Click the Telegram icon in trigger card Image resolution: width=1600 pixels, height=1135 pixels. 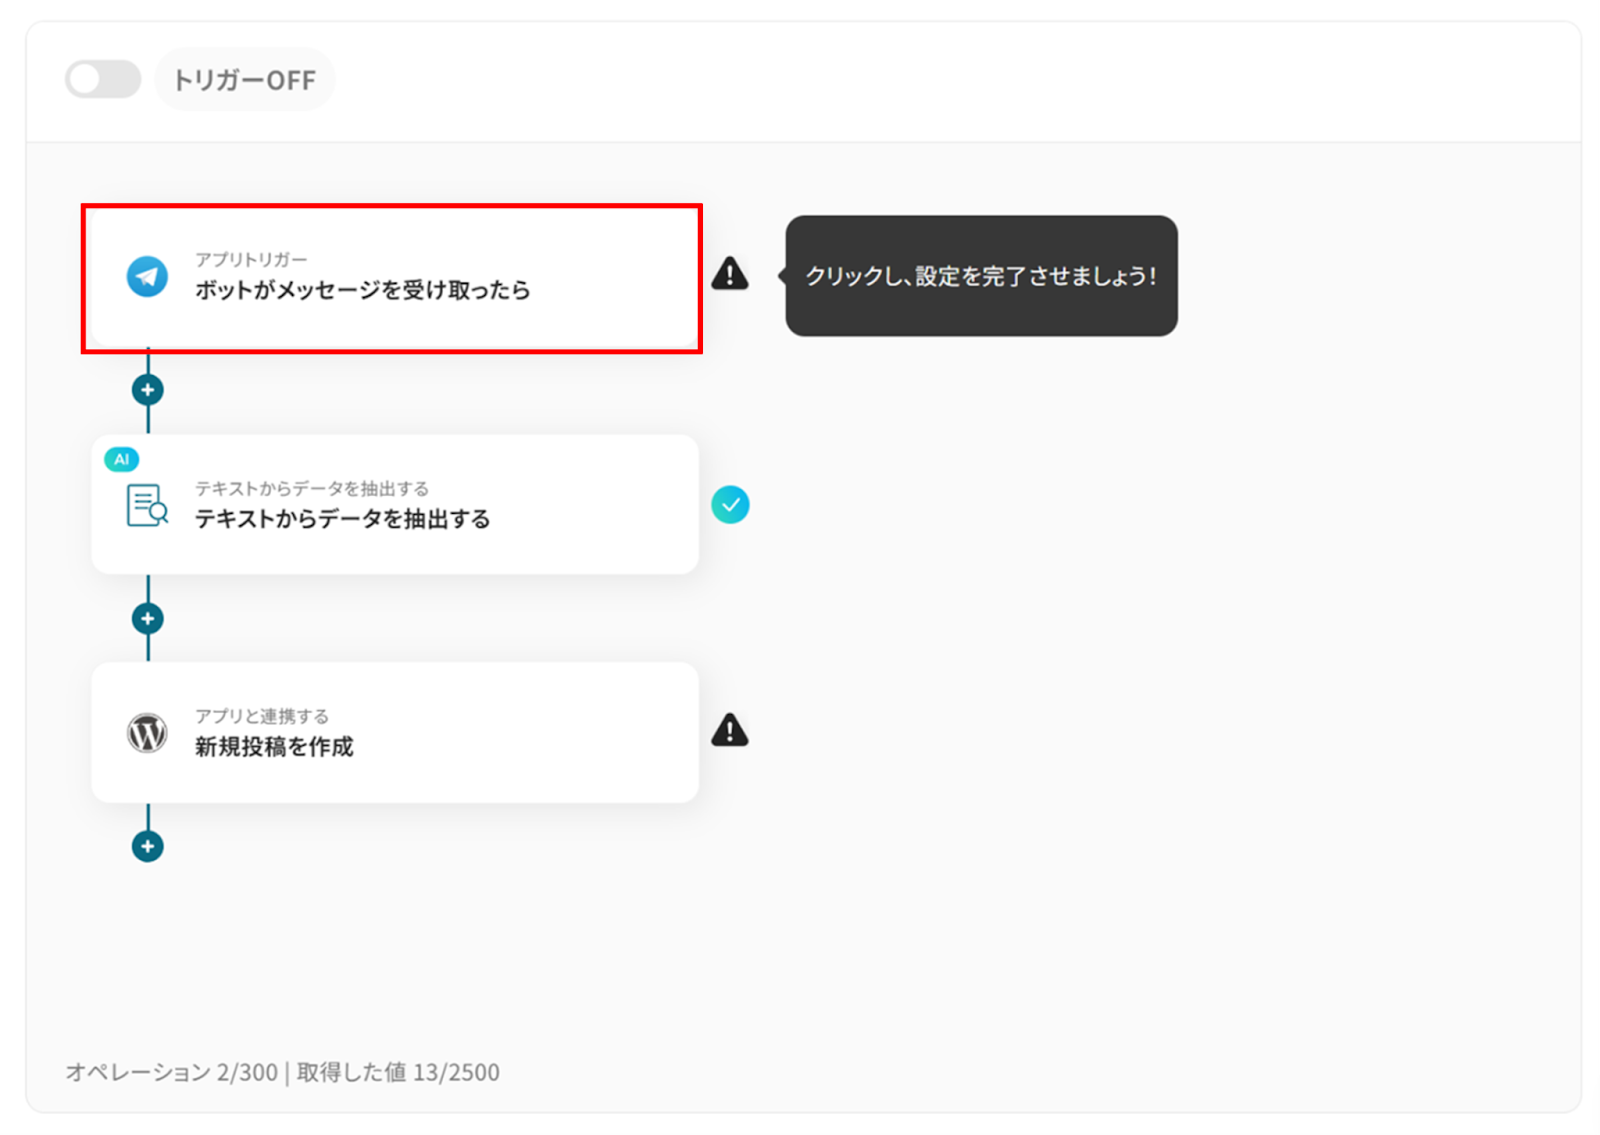(x=147, y=277)
